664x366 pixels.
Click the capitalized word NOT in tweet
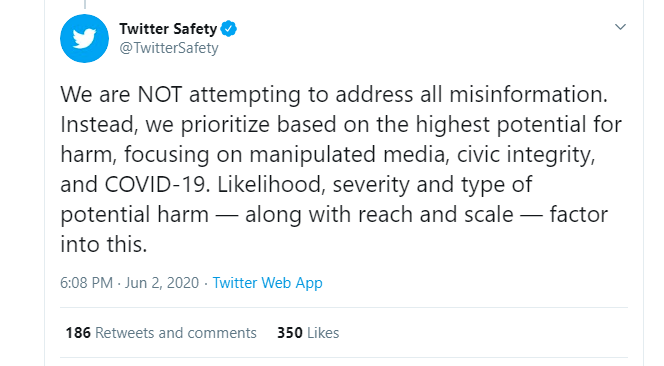(x=160, y=94)
